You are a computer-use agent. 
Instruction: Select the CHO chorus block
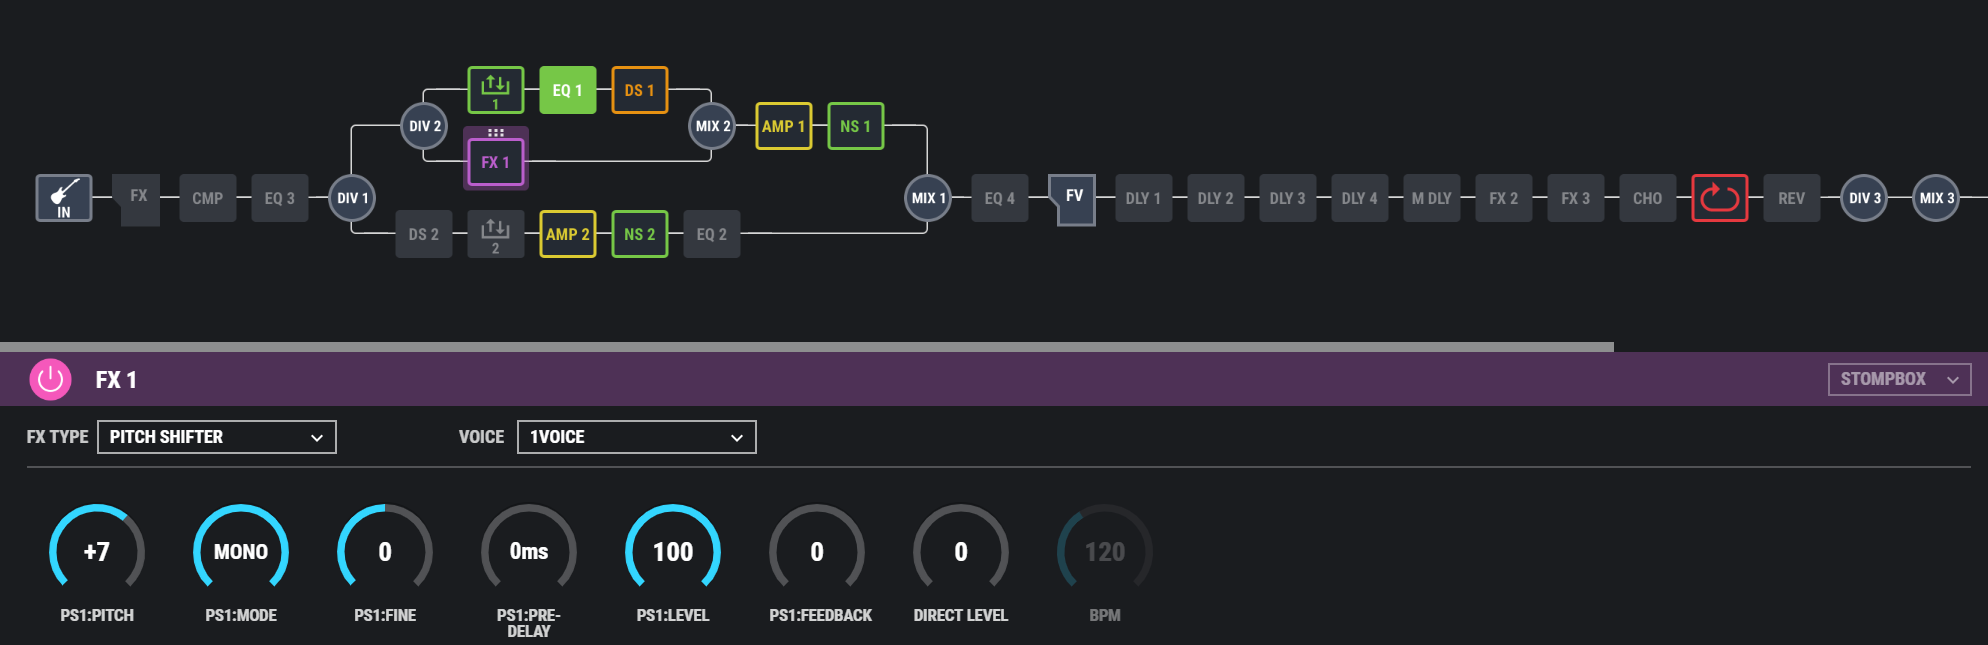click(1648, 198)
